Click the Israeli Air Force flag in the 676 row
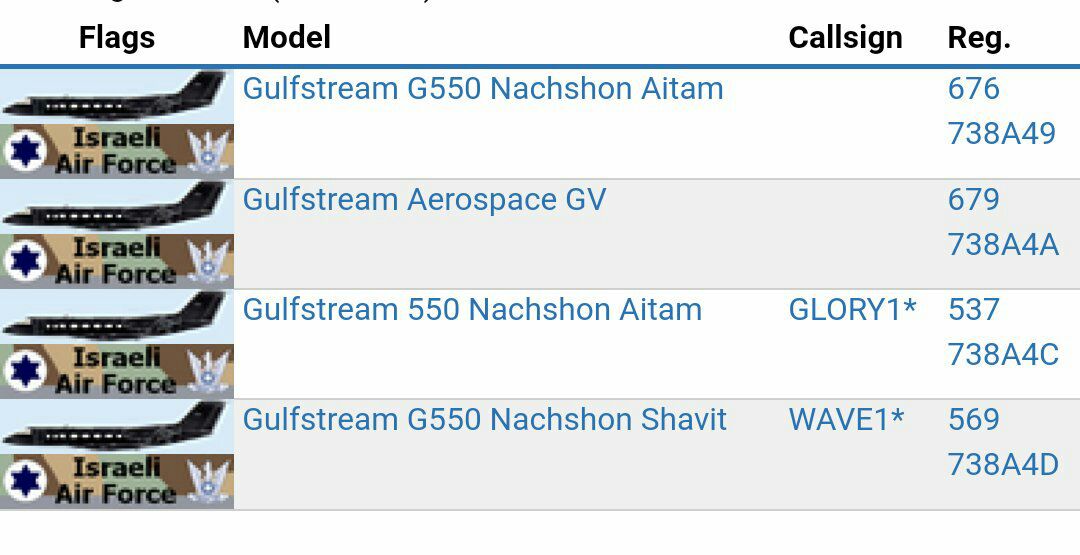Image resolution: width=1080 pixels, height=555 pixels. (117, 151)
